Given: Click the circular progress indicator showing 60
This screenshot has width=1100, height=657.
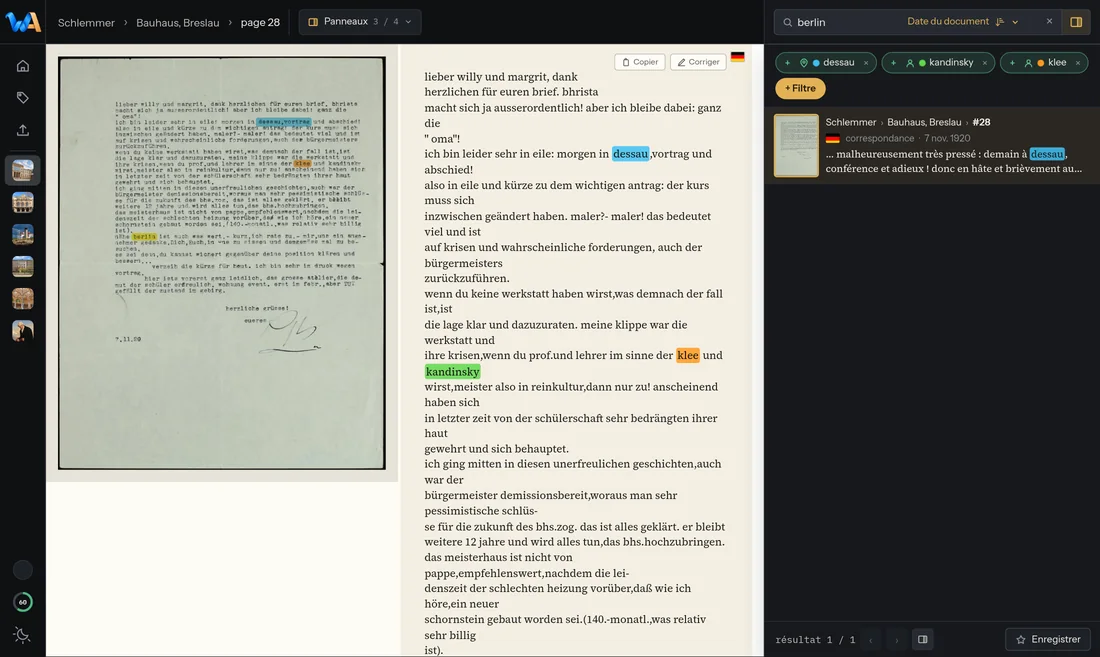Looking at the screenshot, I should click(22, 602).
